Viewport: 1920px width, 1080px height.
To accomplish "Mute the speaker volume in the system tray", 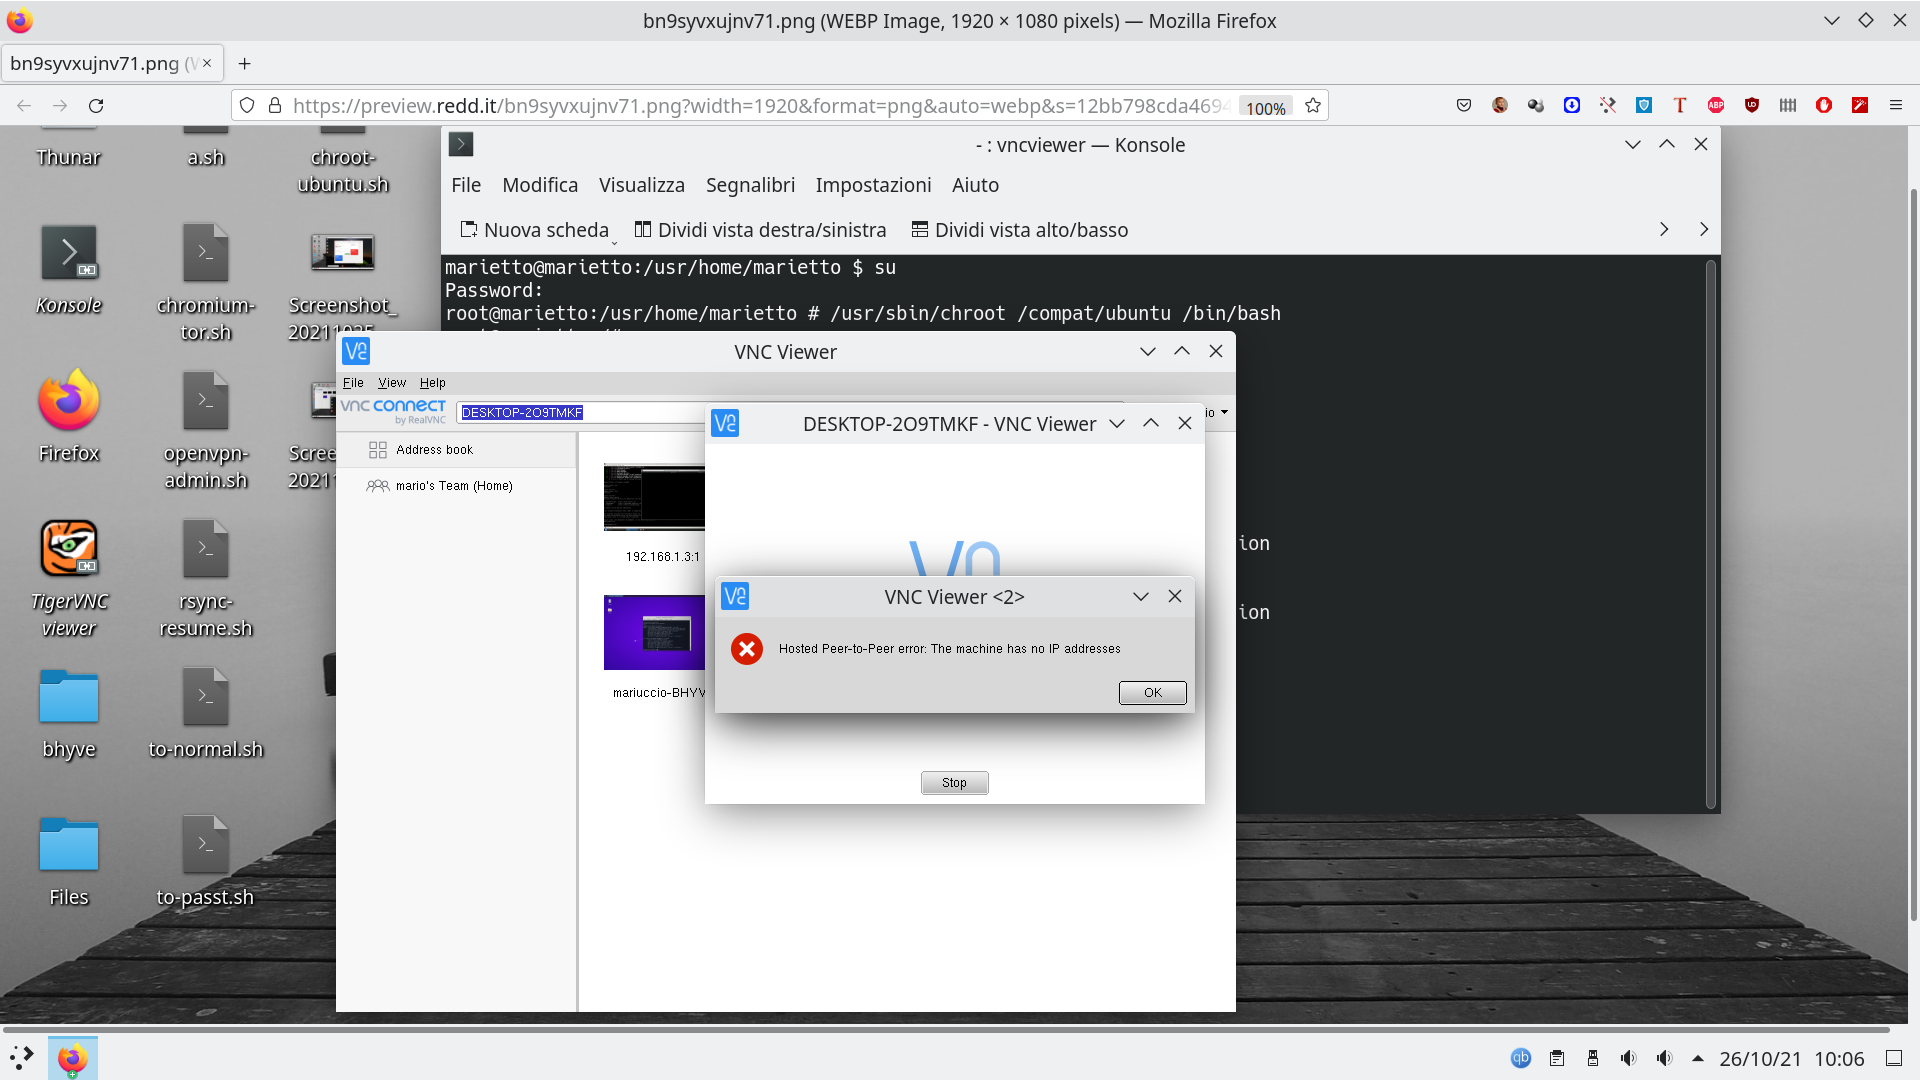I will click(x=1628, y=1058).
